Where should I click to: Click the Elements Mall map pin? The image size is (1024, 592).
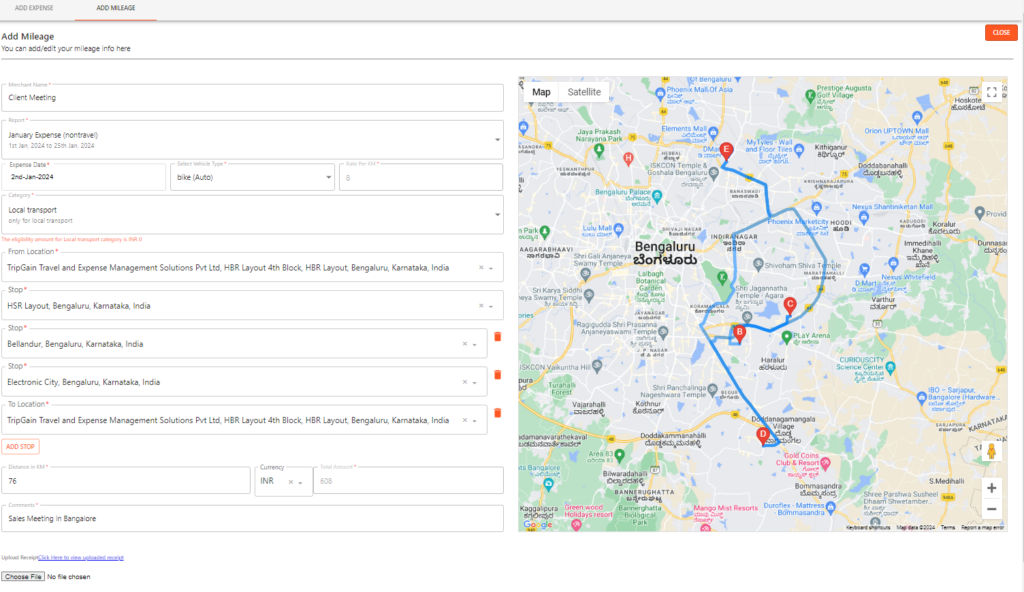pyautogui.click(x=713, y=133)
